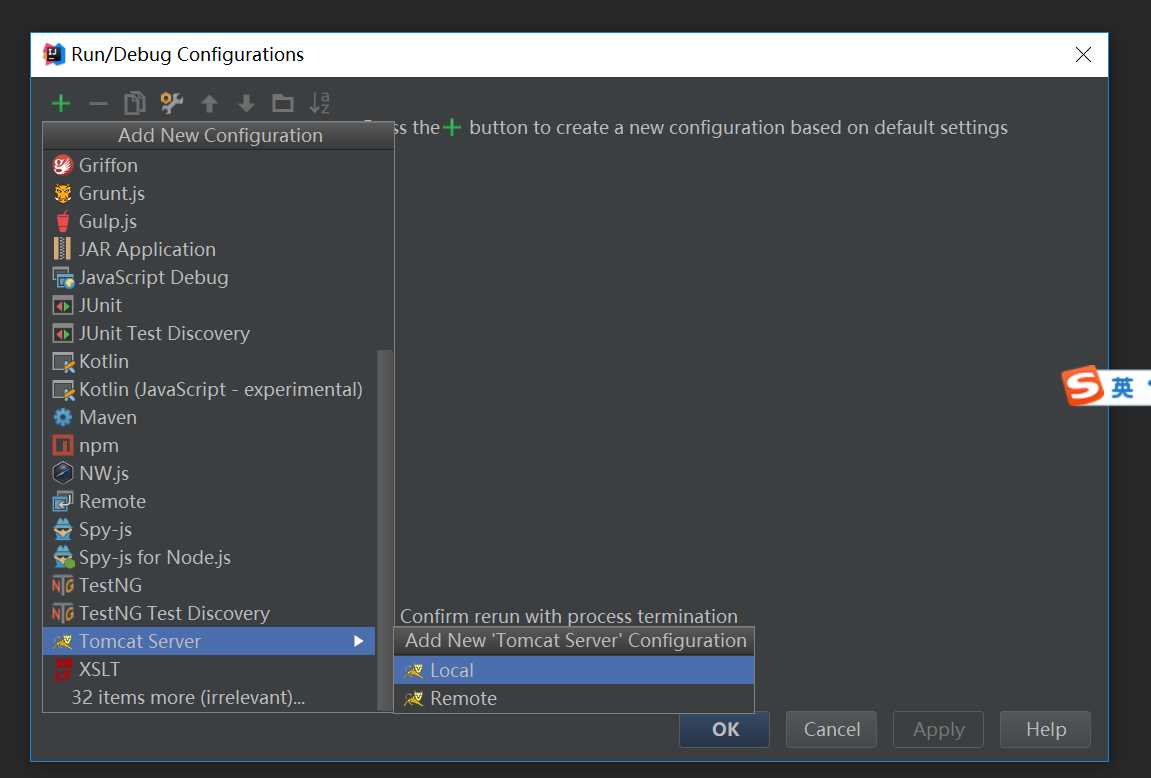The width and height of the screenshot is (1151, 778).
Task: Click Confirm rerun with process termination label
Action: (x=568, y=616)
